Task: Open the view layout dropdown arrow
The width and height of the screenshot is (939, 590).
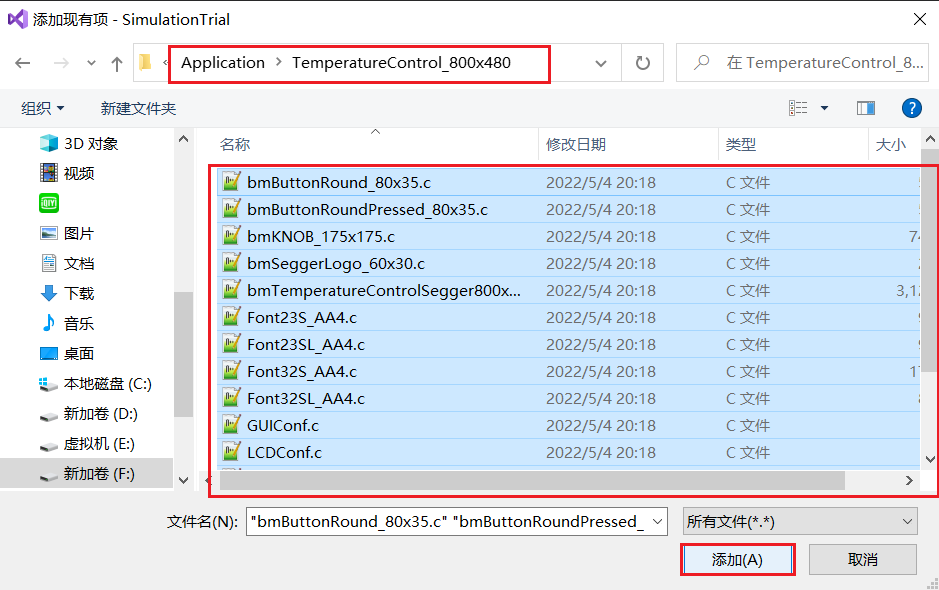Action: click(826, 107)
